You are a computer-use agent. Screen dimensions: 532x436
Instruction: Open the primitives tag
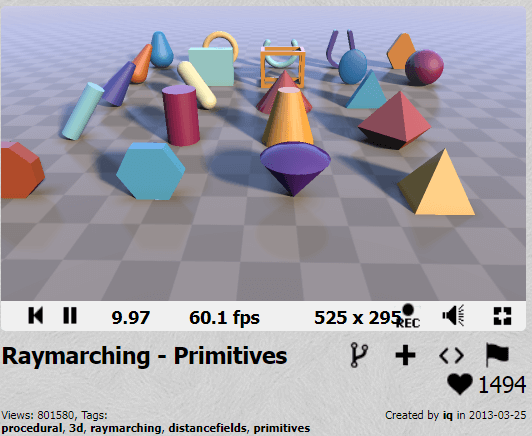point(282,429)
